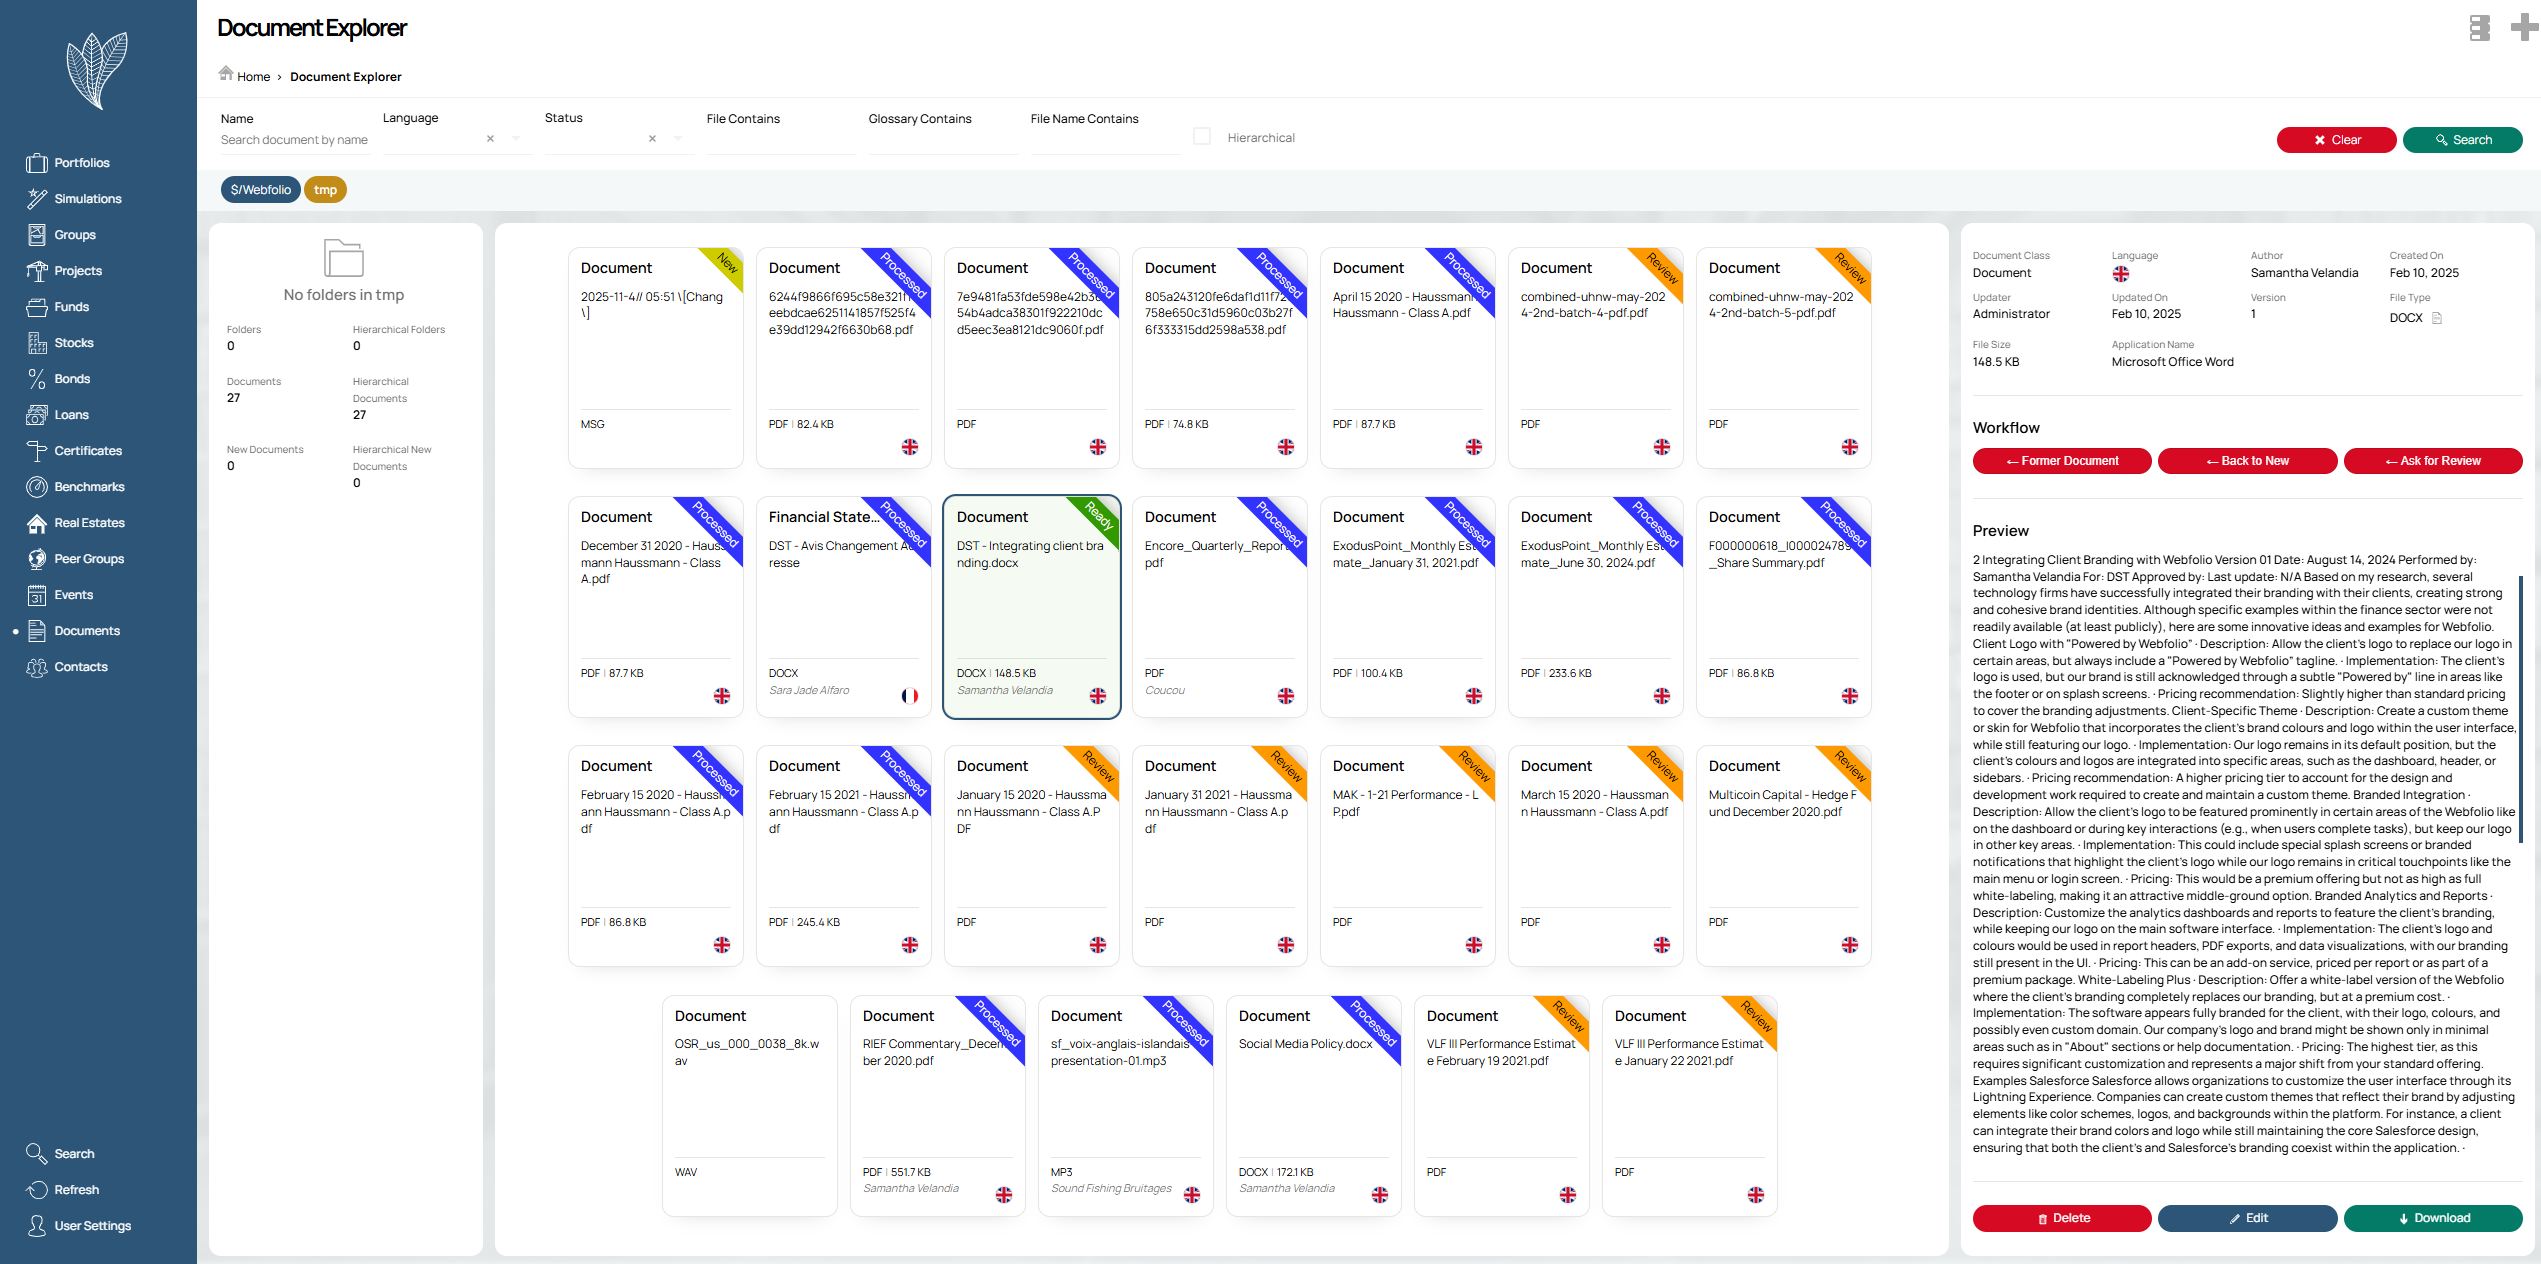Open the Bonds percent icon
Viewport: 2541px width, 1264px height.
click(37, 379)
